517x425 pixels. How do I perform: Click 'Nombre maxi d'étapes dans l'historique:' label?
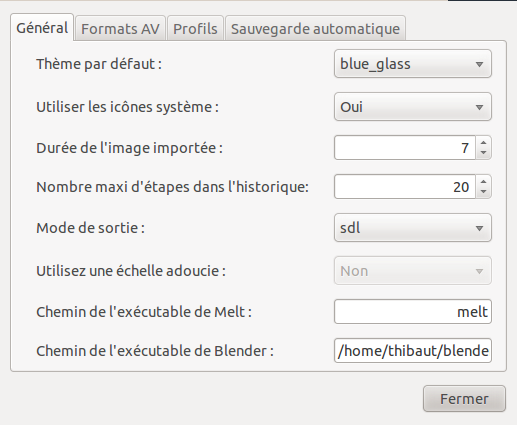coord(172,187)
